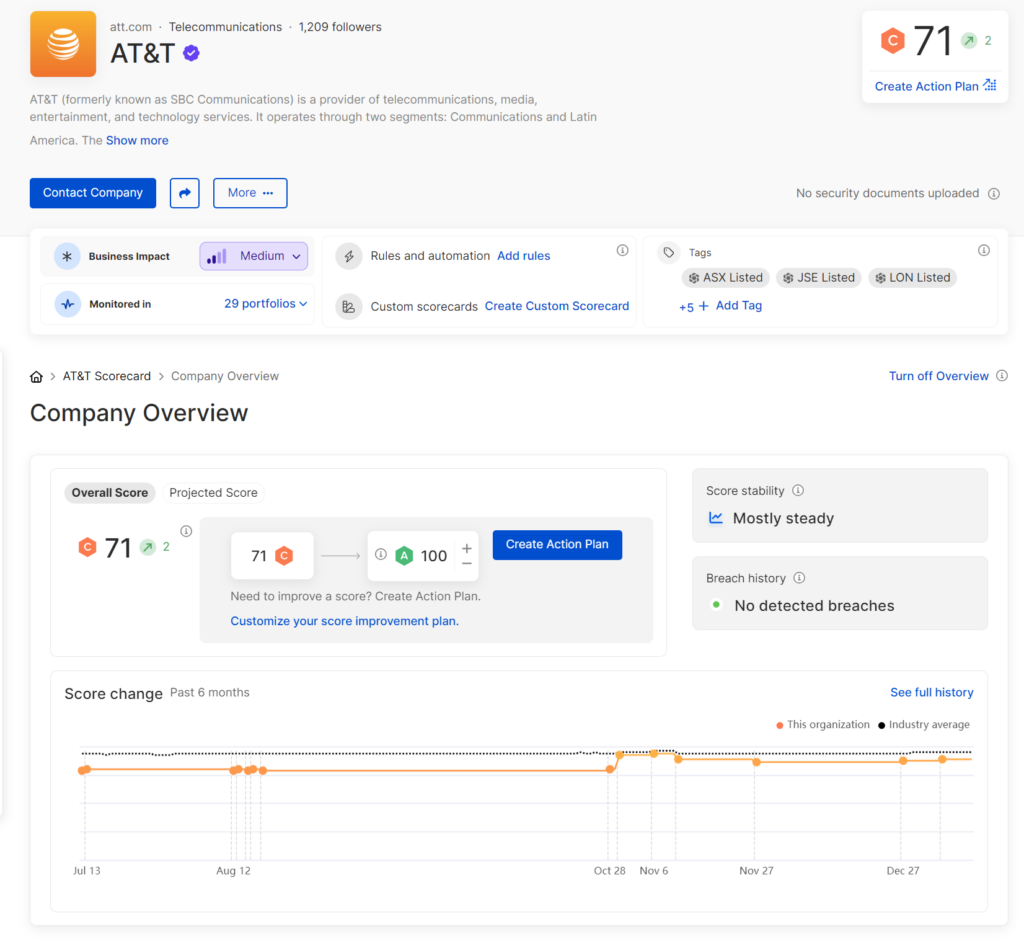Toggle This organization legend item

[823, 725]
